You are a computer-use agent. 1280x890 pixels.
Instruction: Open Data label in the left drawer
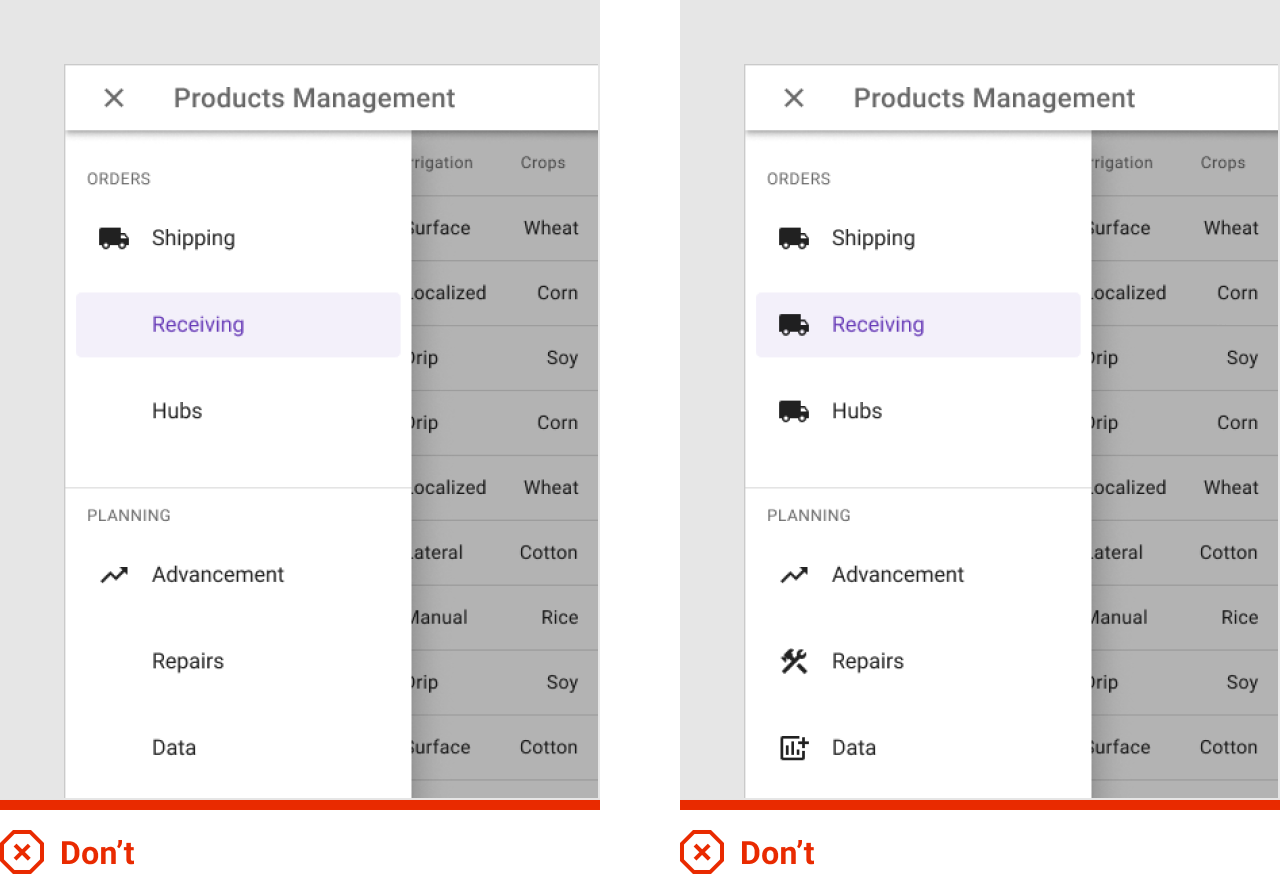click(174, 748)
